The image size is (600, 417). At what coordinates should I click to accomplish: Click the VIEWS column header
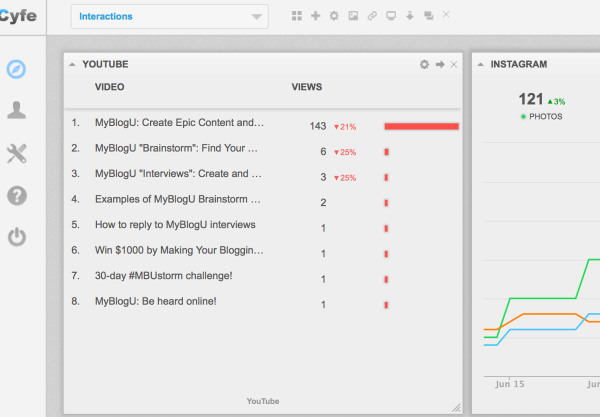(307, 87)
